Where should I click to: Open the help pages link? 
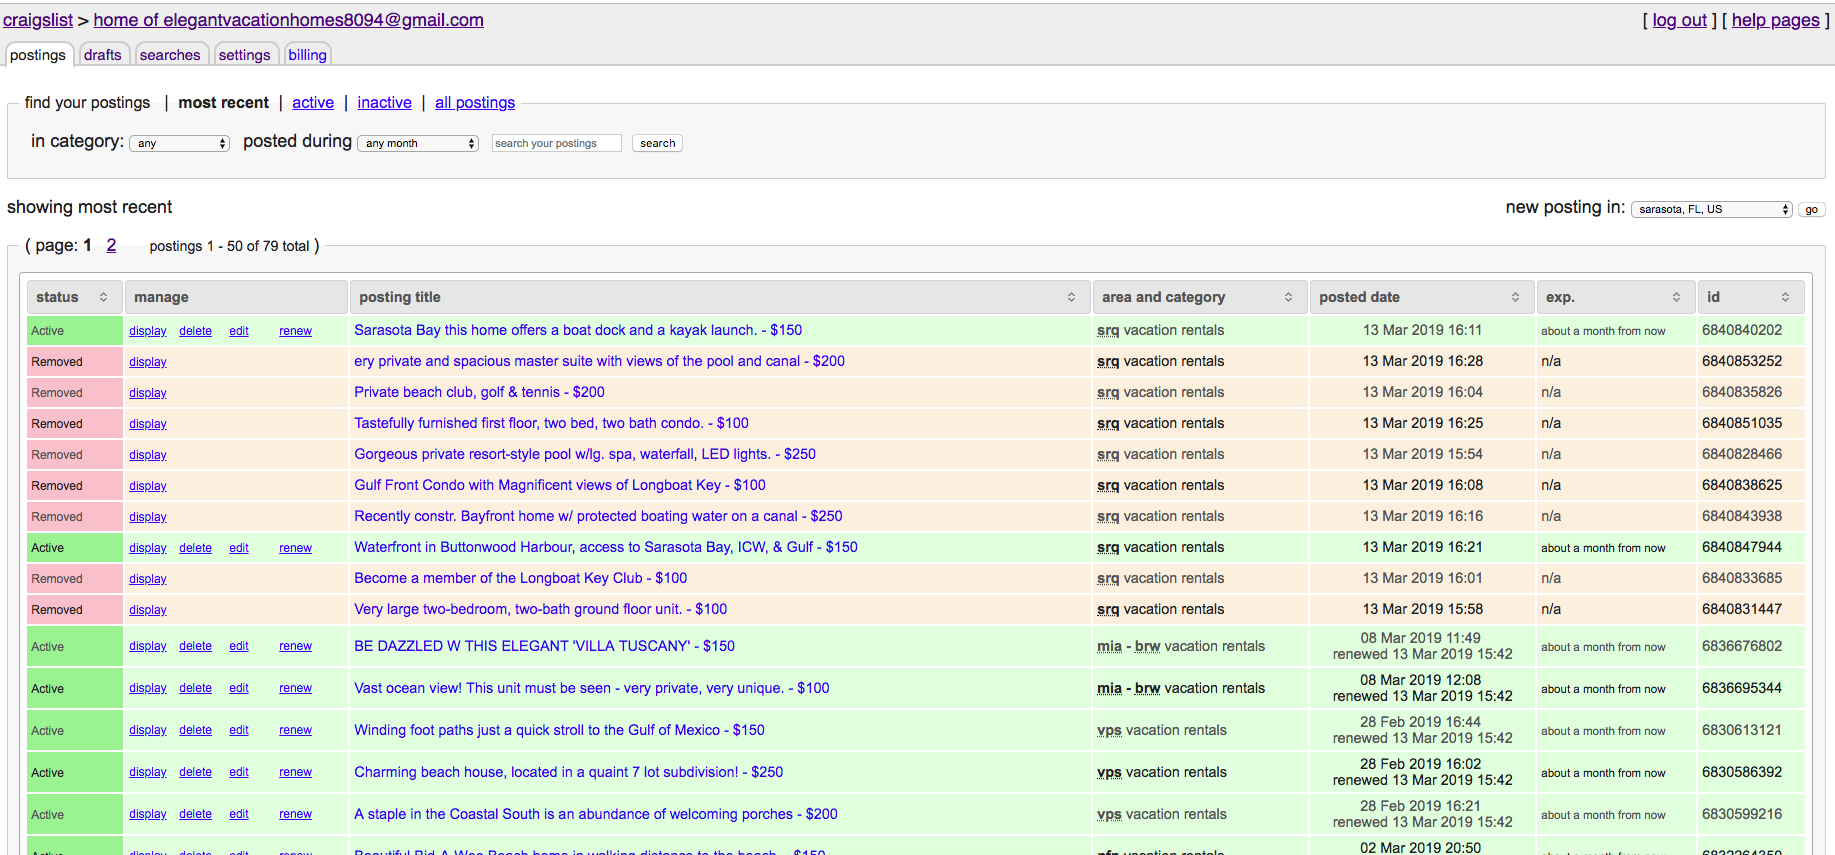pos(1776,20)
